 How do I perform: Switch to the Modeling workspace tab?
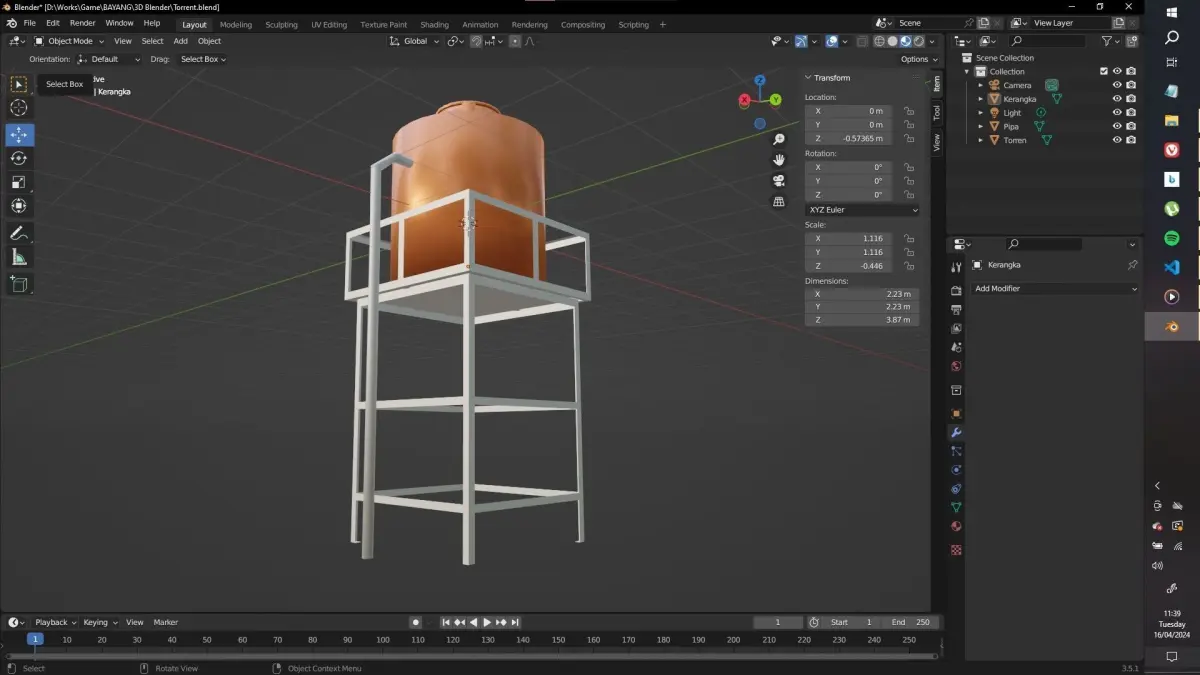tap(236, 24)
